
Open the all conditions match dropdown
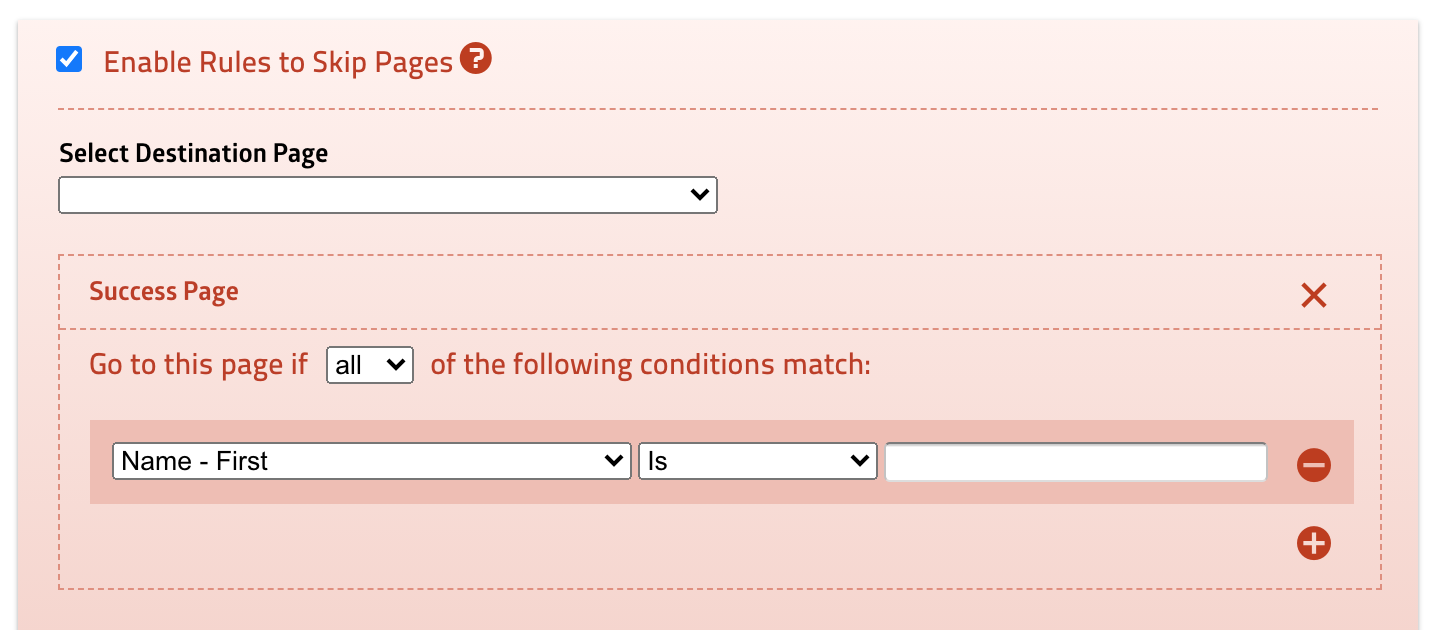[369, 365]
